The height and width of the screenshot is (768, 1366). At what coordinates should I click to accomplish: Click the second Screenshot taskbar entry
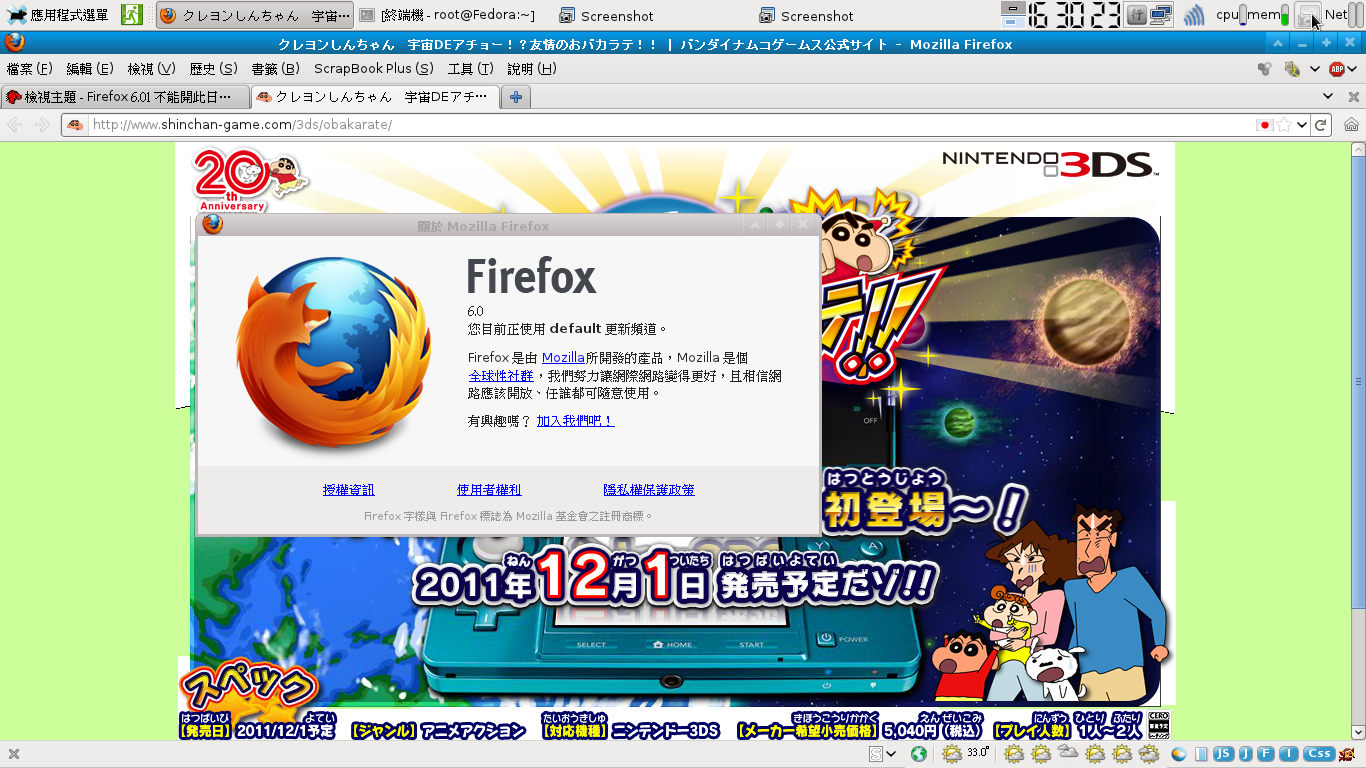[x=806, y=15]
